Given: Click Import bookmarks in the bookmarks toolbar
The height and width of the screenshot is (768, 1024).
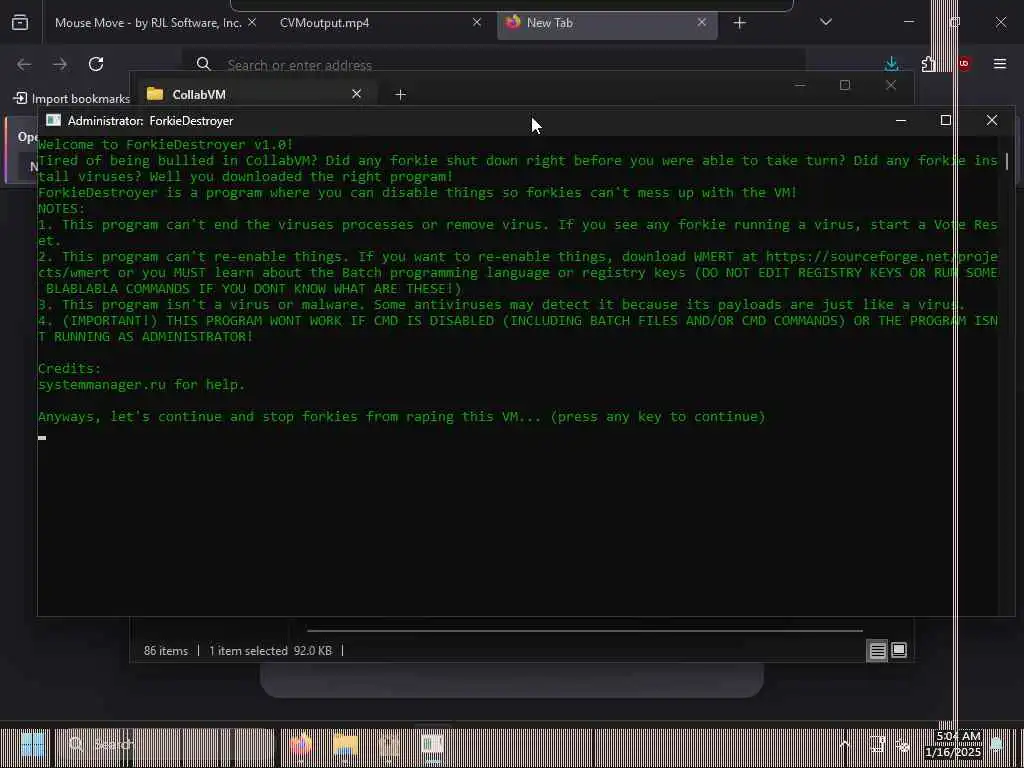Looking at the screenshot, I should point(72,99).
